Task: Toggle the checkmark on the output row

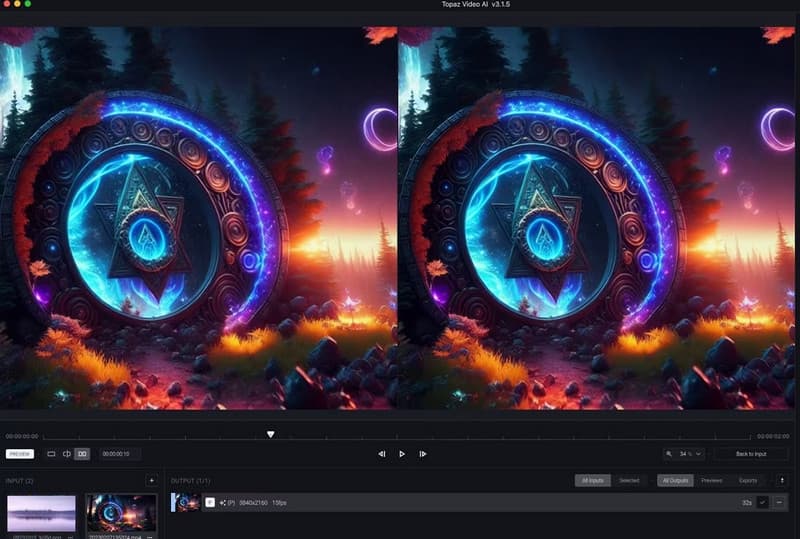Action: [x=762, y=502]
